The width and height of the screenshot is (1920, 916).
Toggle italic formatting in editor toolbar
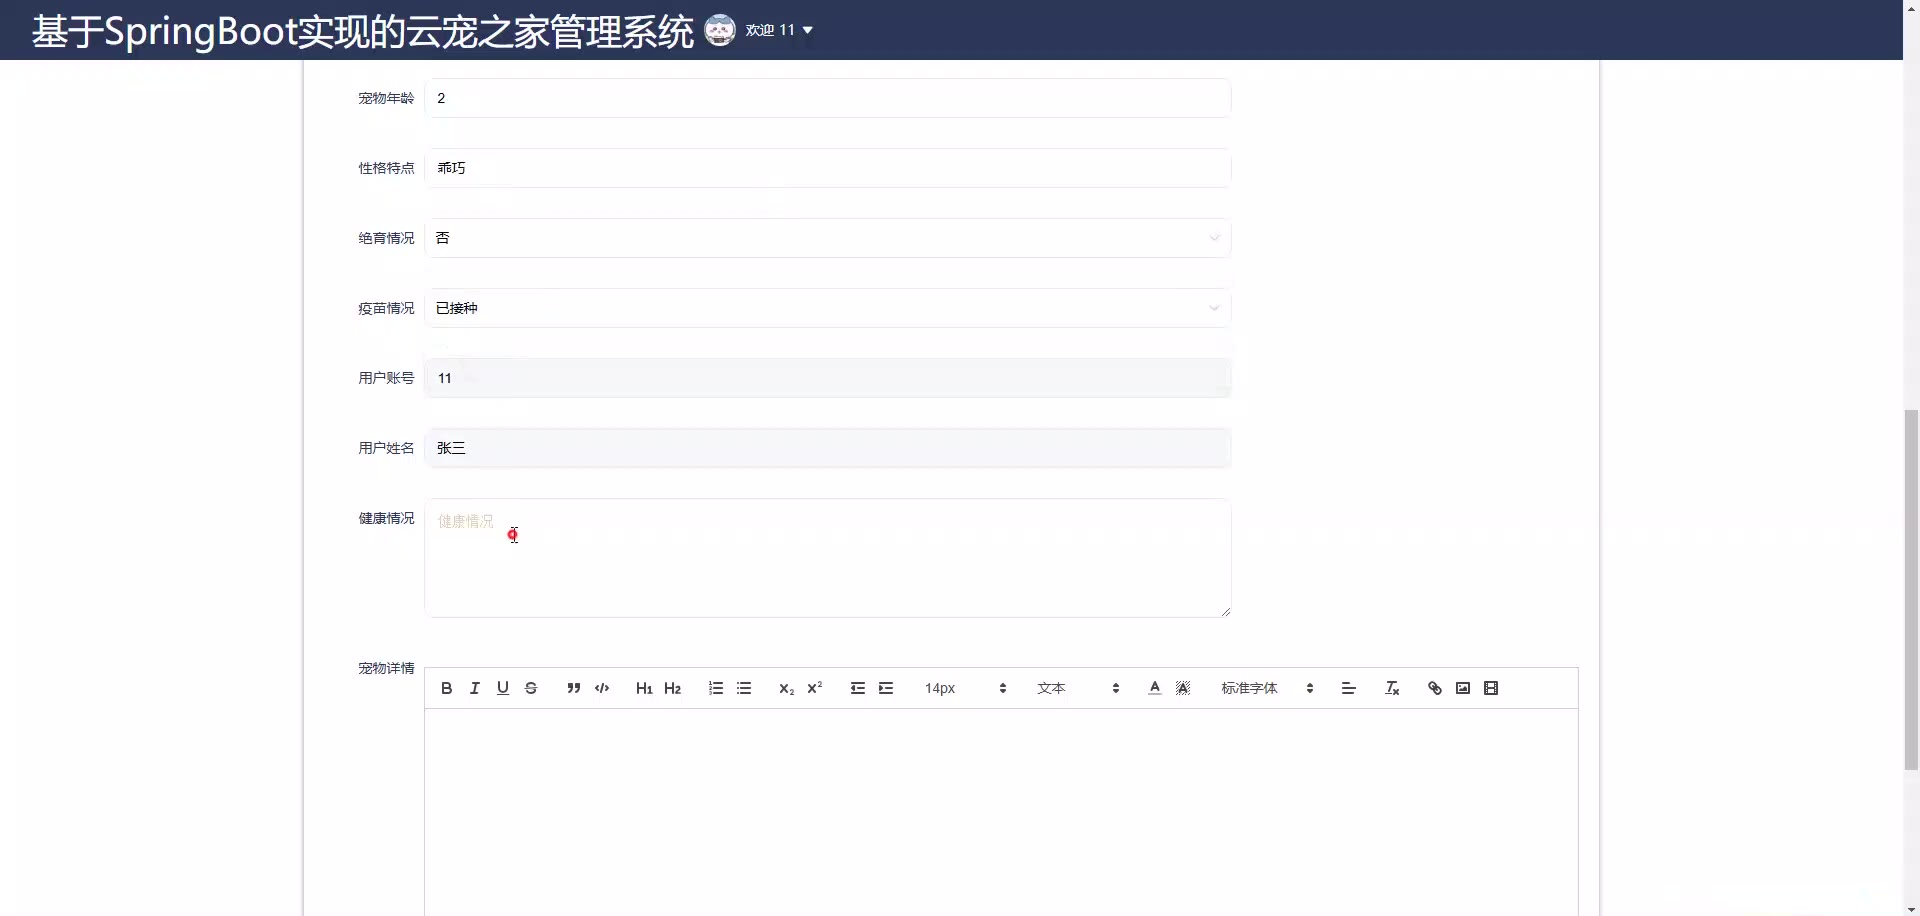pyautogui.click(x=475, y=688)
